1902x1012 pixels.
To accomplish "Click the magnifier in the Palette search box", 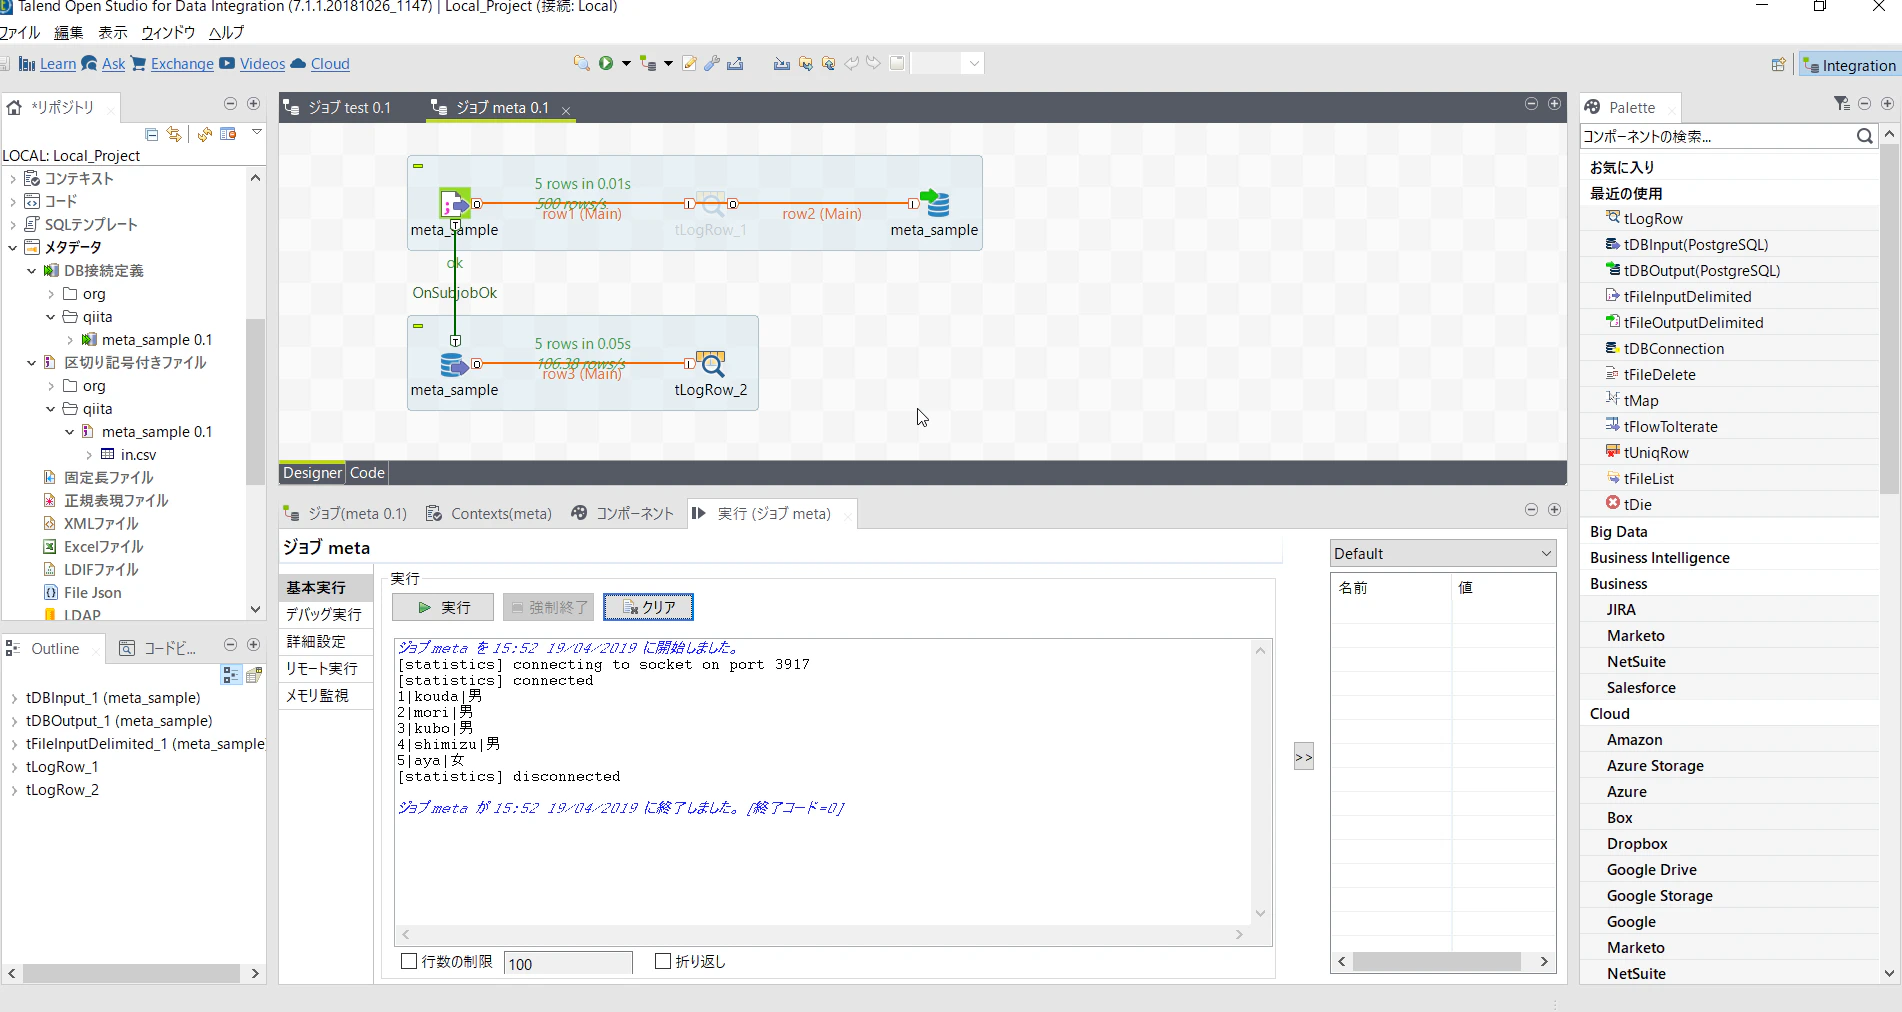I will [x=1864, y=136].
